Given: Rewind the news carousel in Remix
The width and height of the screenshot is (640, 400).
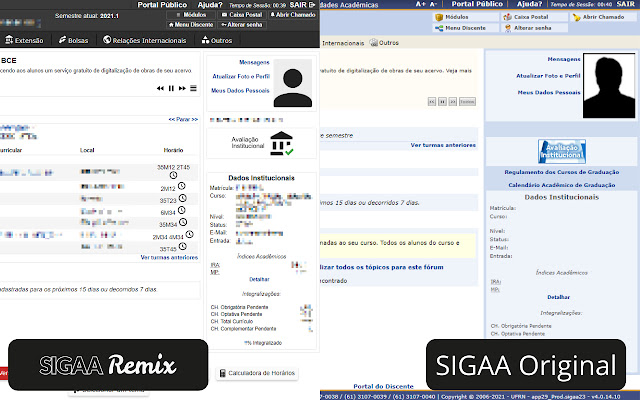Looking at the screenshot, I should (160, 88).
